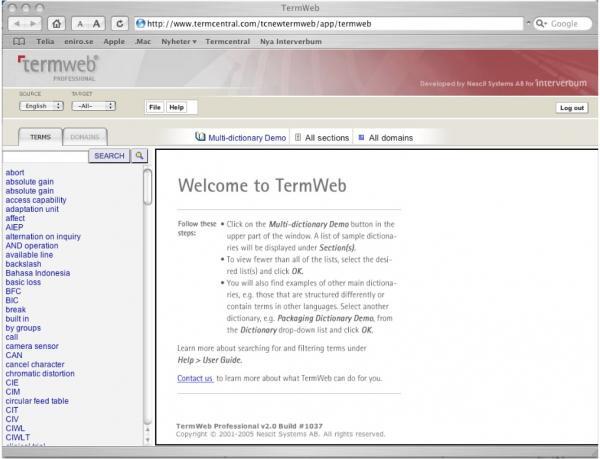Open the Termcentral bookmark
This screenshot has height=459, width=600.
coord(228,41)
